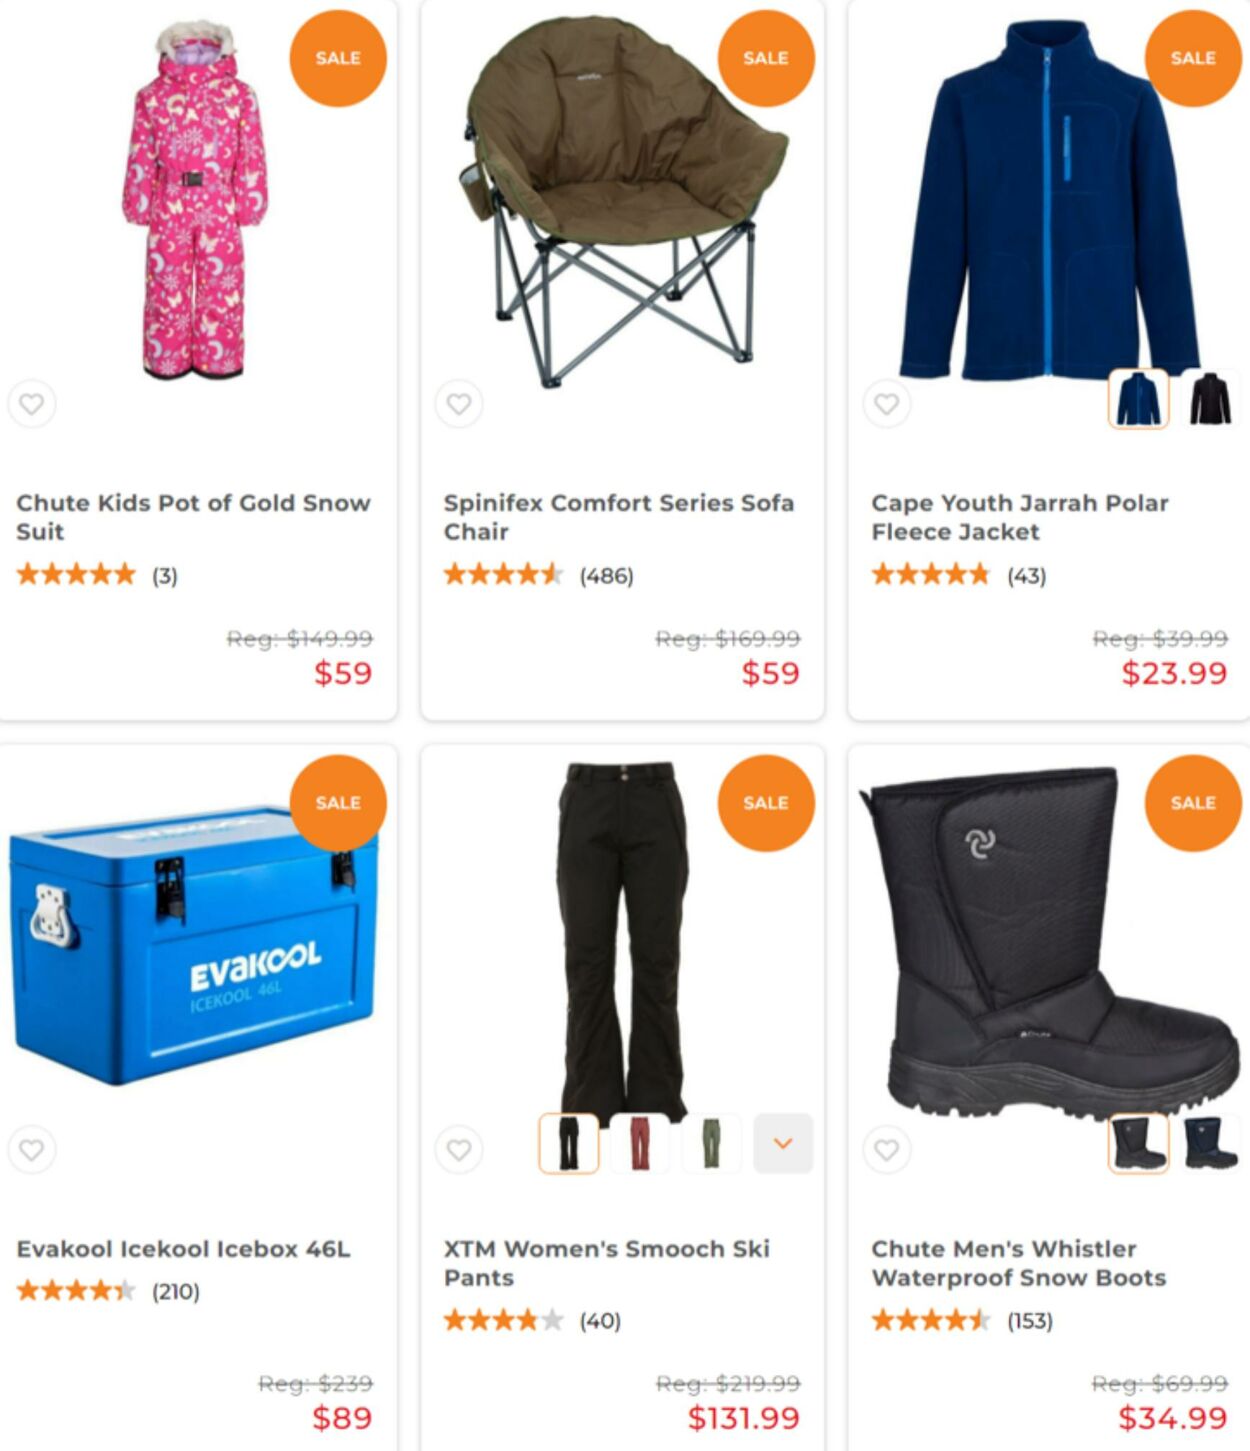This screenshot has width=1250, height=1451.
Task: Open Spinifex Comfort Series Sofa Chair page
Action: (619, 517)
